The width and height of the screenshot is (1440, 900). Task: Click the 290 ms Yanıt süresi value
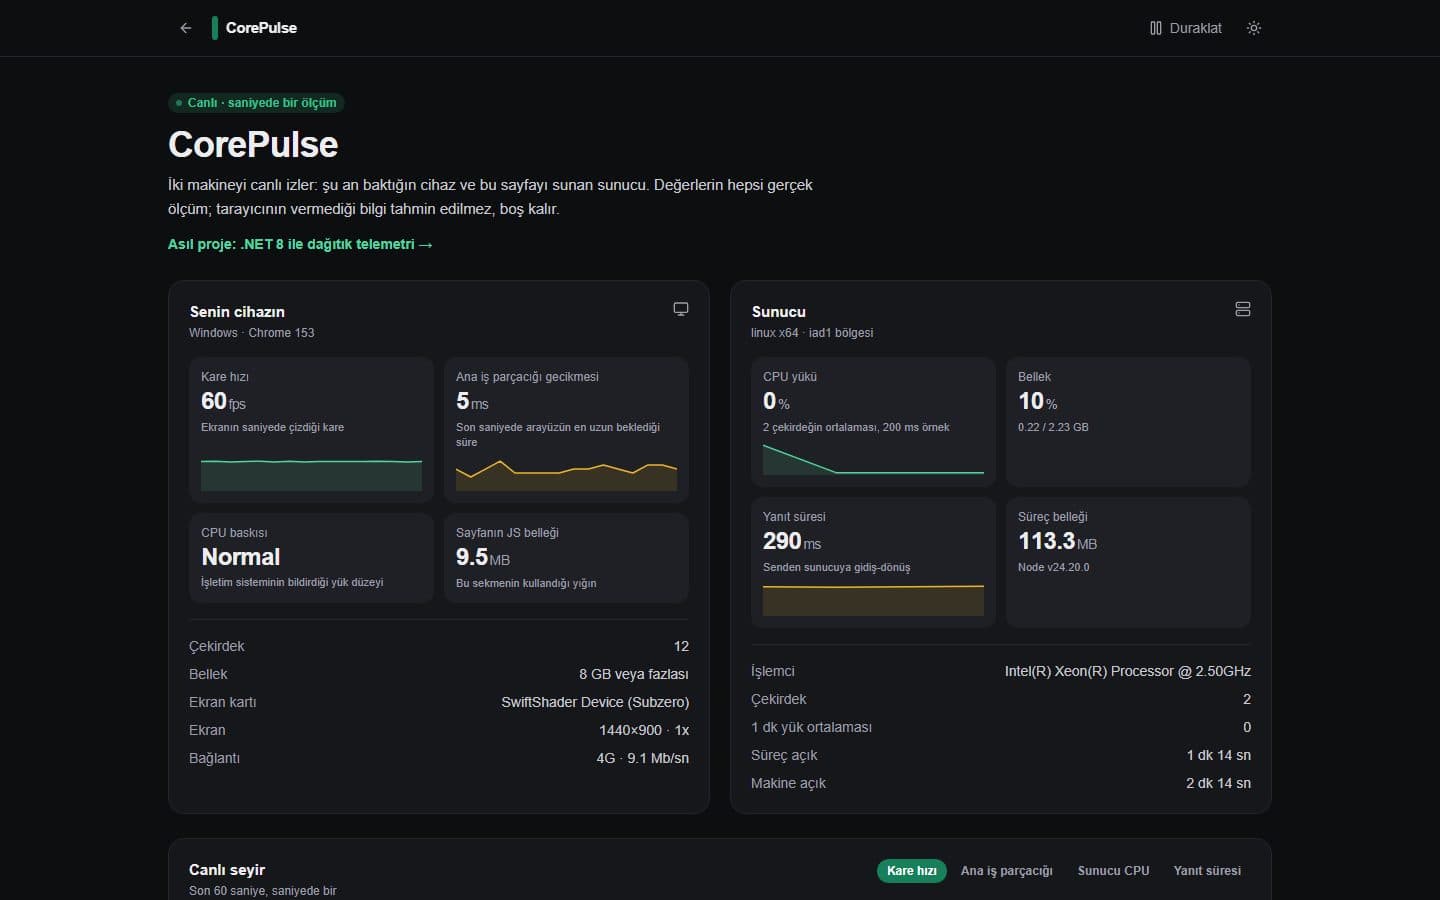coord(792,541)
